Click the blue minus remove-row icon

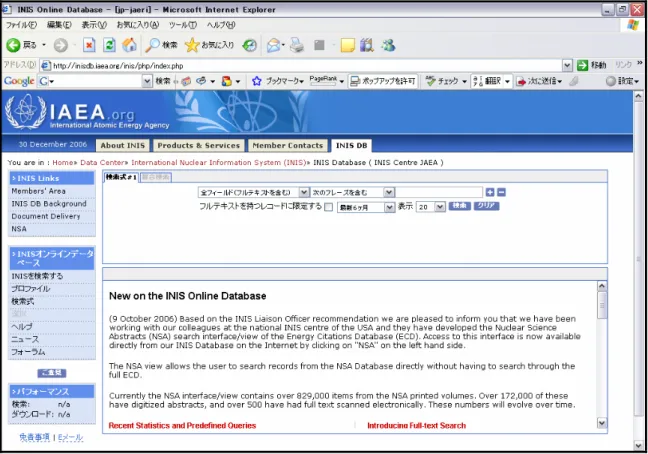click(x=501, y=192)
